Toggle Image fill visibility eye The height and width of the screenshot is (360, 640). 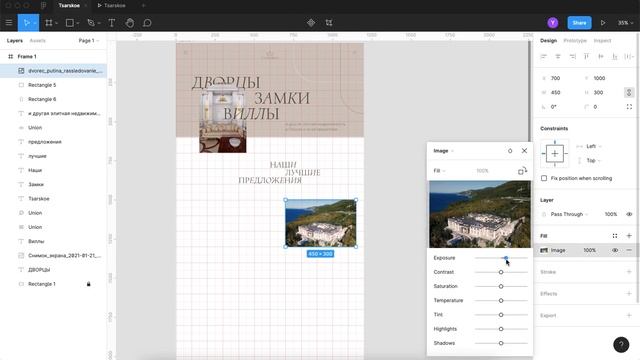[615, 250]
